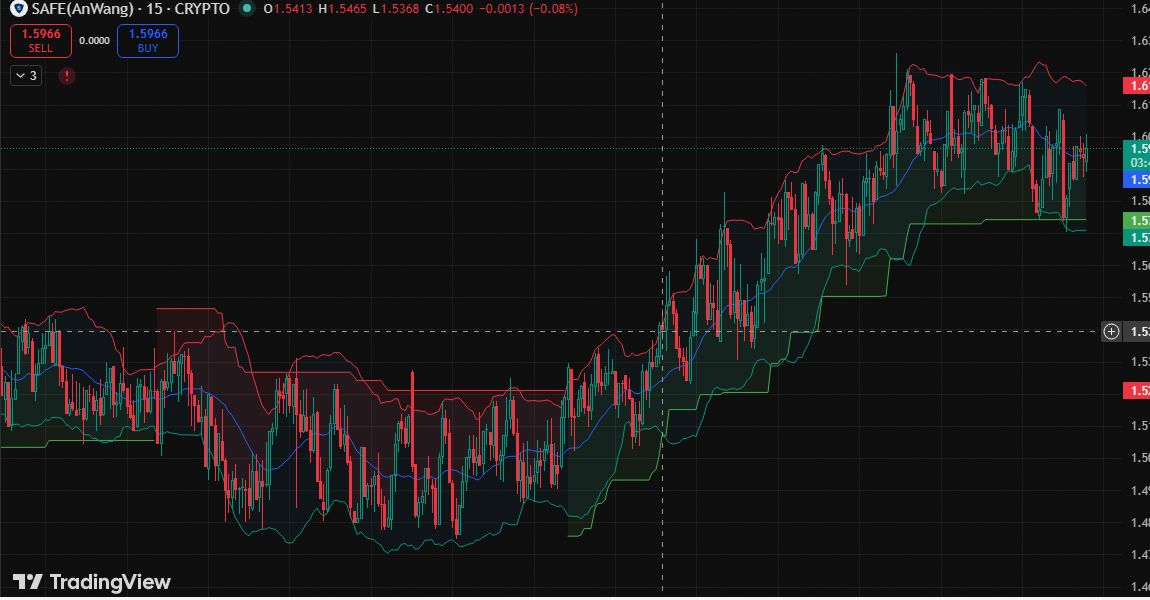Click the 15 interval in the chart title

pyautogui.click(x=154, y=9)
